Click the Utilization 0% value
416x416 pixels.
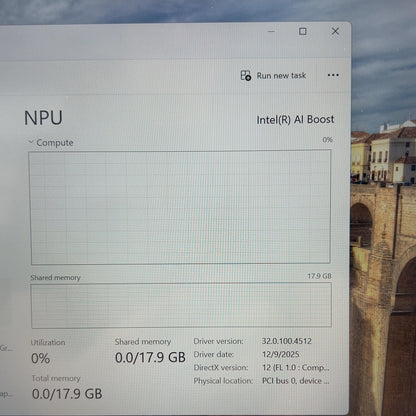40,359
